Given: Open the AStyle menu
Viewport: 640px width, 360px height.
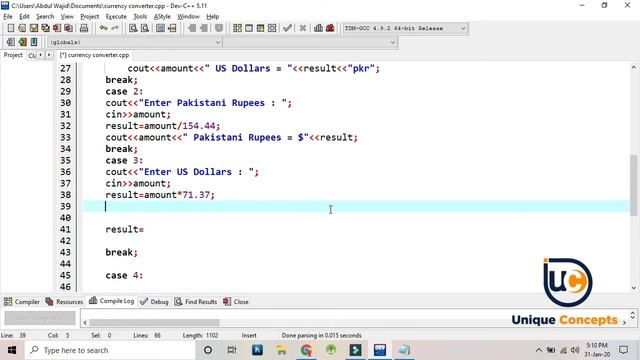Looking at the screenshot, I should coord(162,16).
